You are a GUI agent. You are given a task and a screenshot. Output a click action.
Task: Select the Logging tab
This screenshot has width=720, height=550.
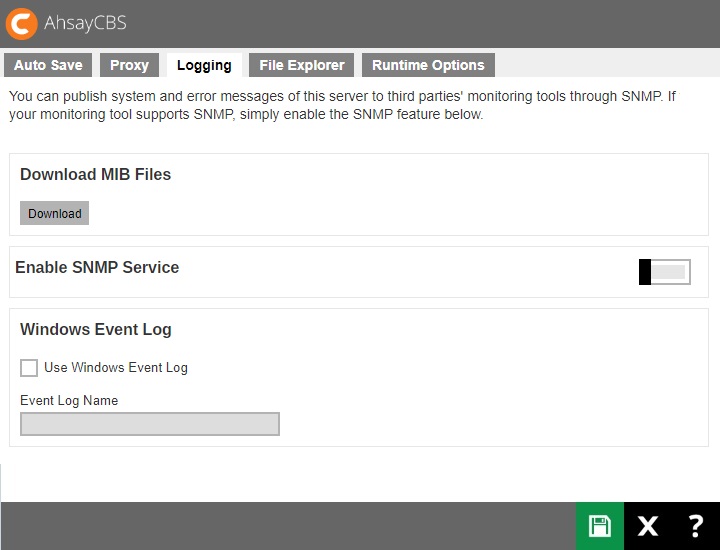tap(204, 65)
